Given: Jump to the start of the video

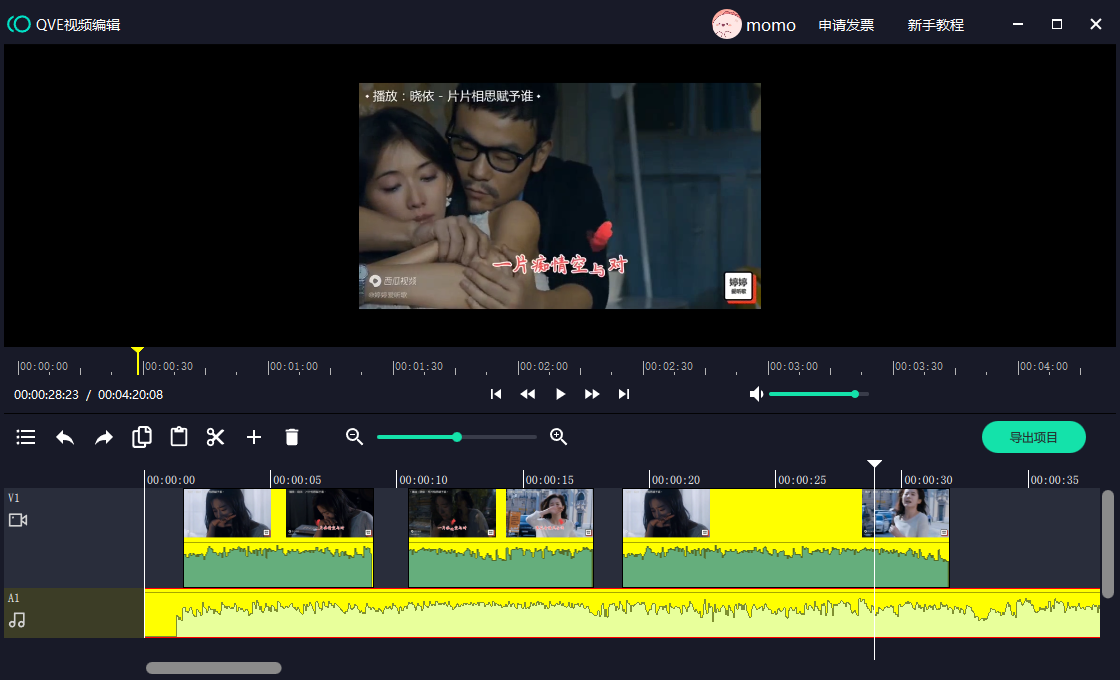Looking at the screenshot, I should (x=496, y=394).
